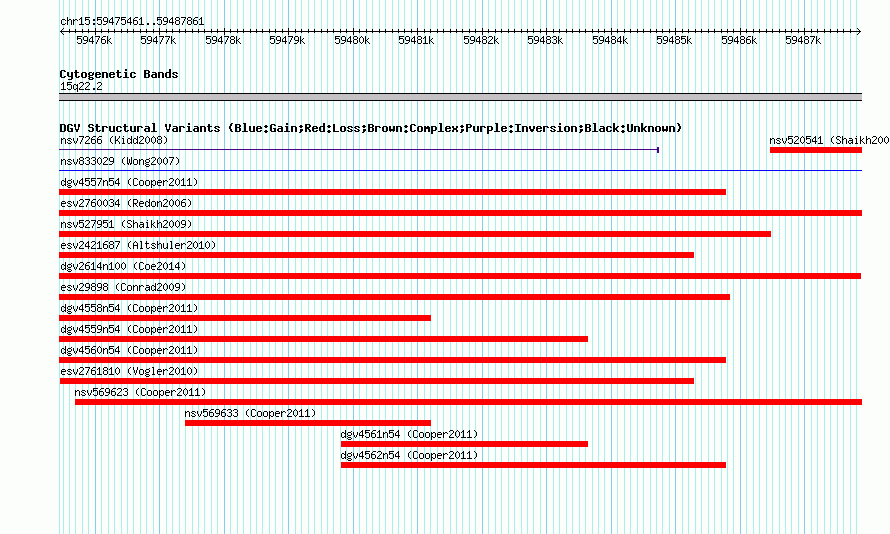890x534 pixels.
Task: Select the red bar under dgv4562n54
Action: pos(534,465)
